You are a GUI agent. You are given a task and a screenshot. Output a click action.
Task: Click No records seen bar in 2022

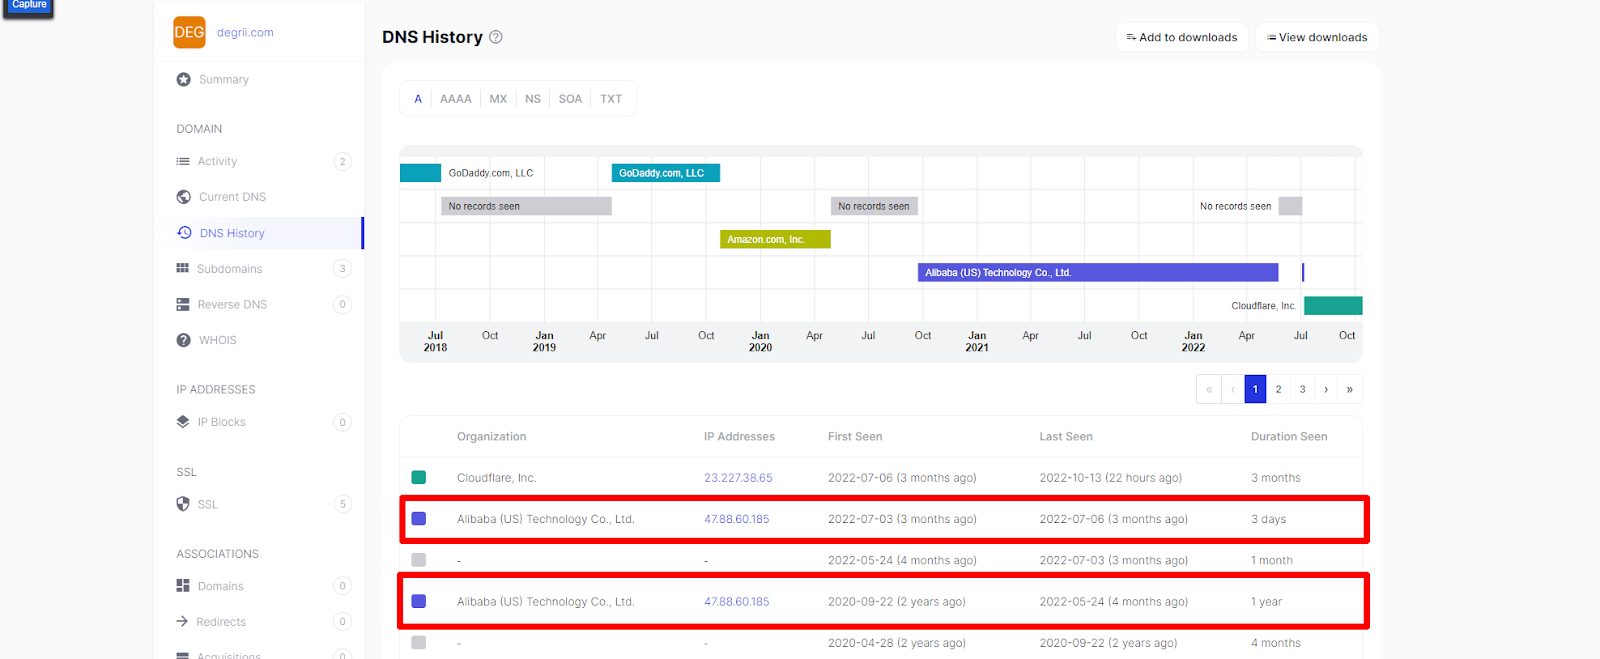[1290, 206]
